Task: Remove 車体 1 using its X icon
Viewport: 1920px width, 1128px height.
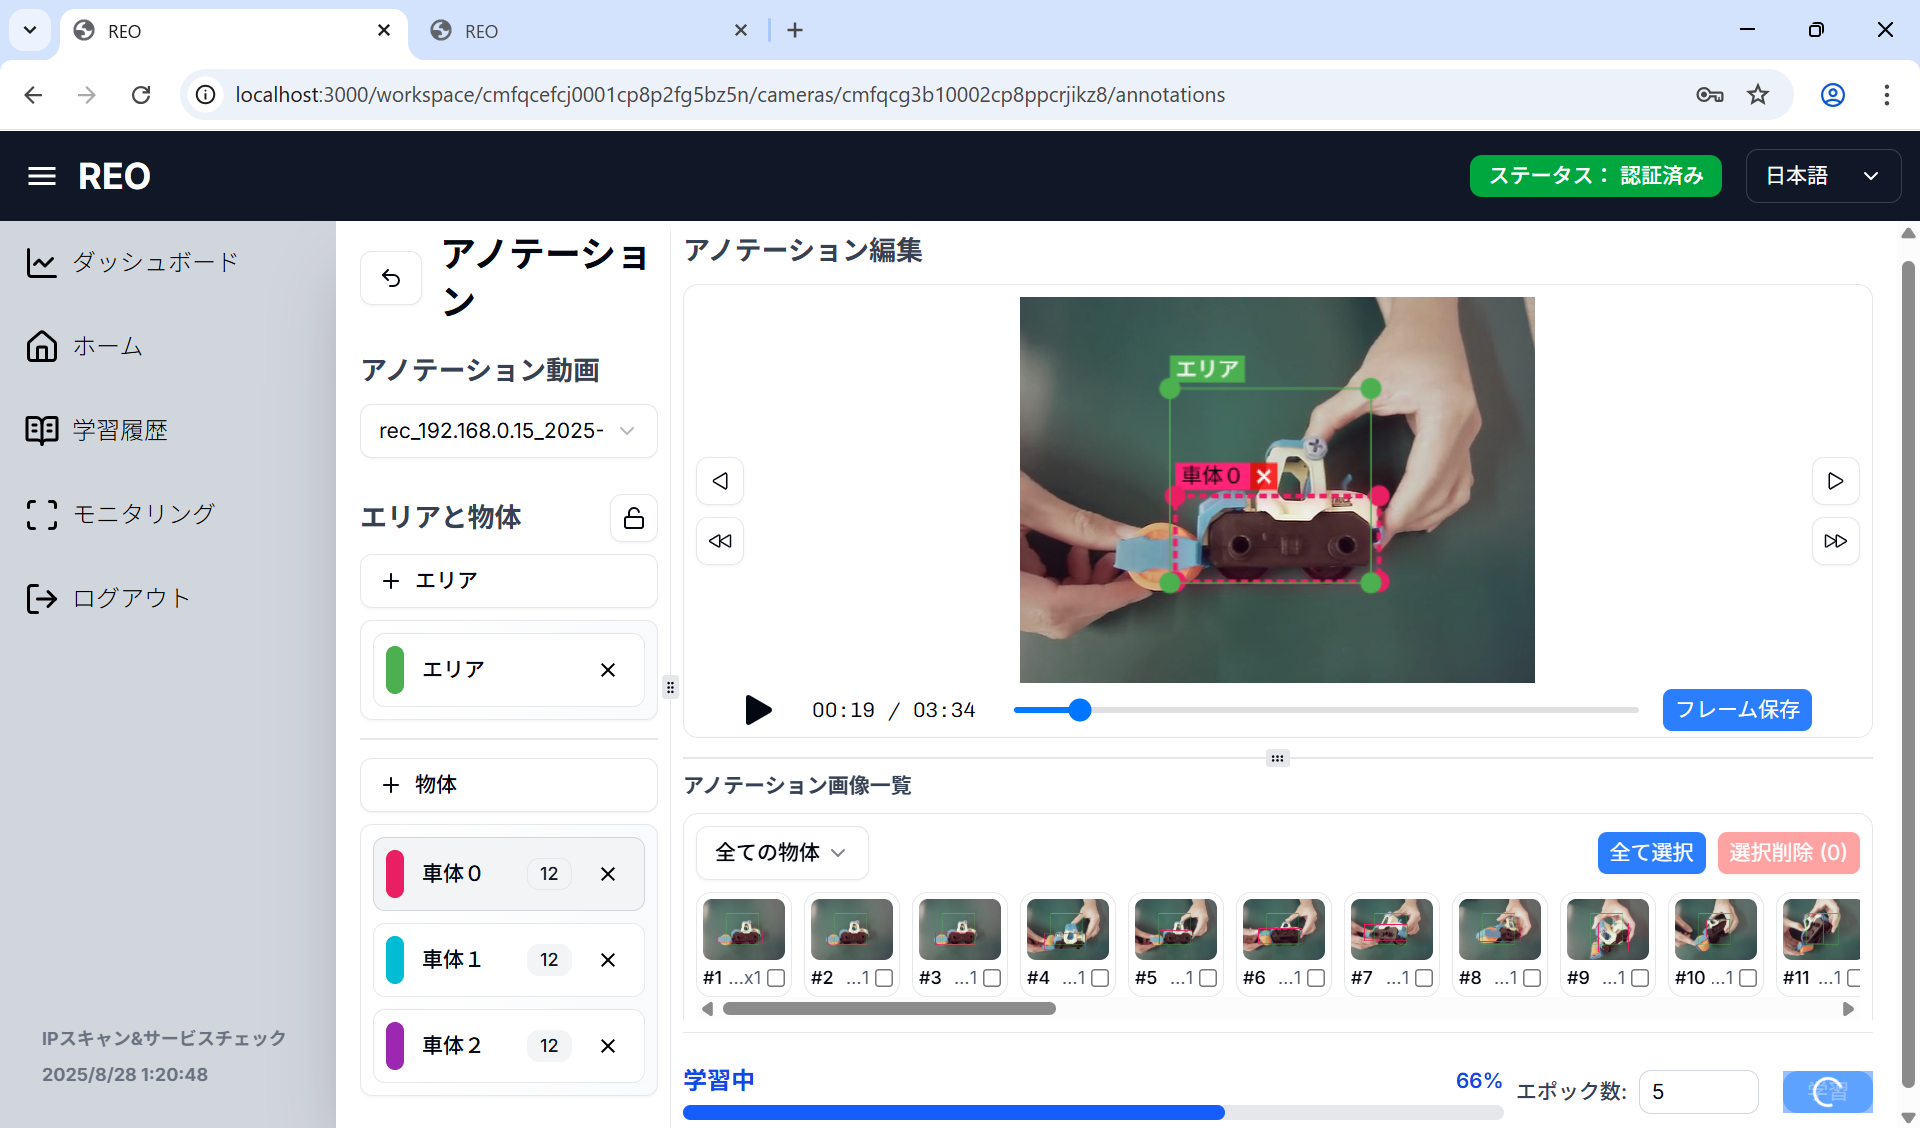Action: (x=608, y=960)
